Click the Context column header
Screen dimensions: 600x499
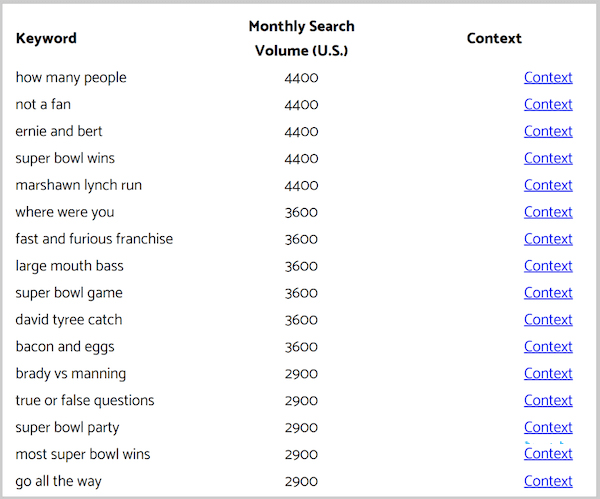[x=494, y=38]
